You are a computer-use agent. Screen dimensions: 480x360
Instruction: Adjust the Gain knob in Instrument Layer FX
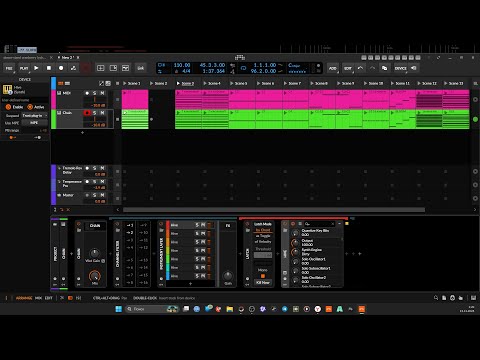(x=228, y=276)
